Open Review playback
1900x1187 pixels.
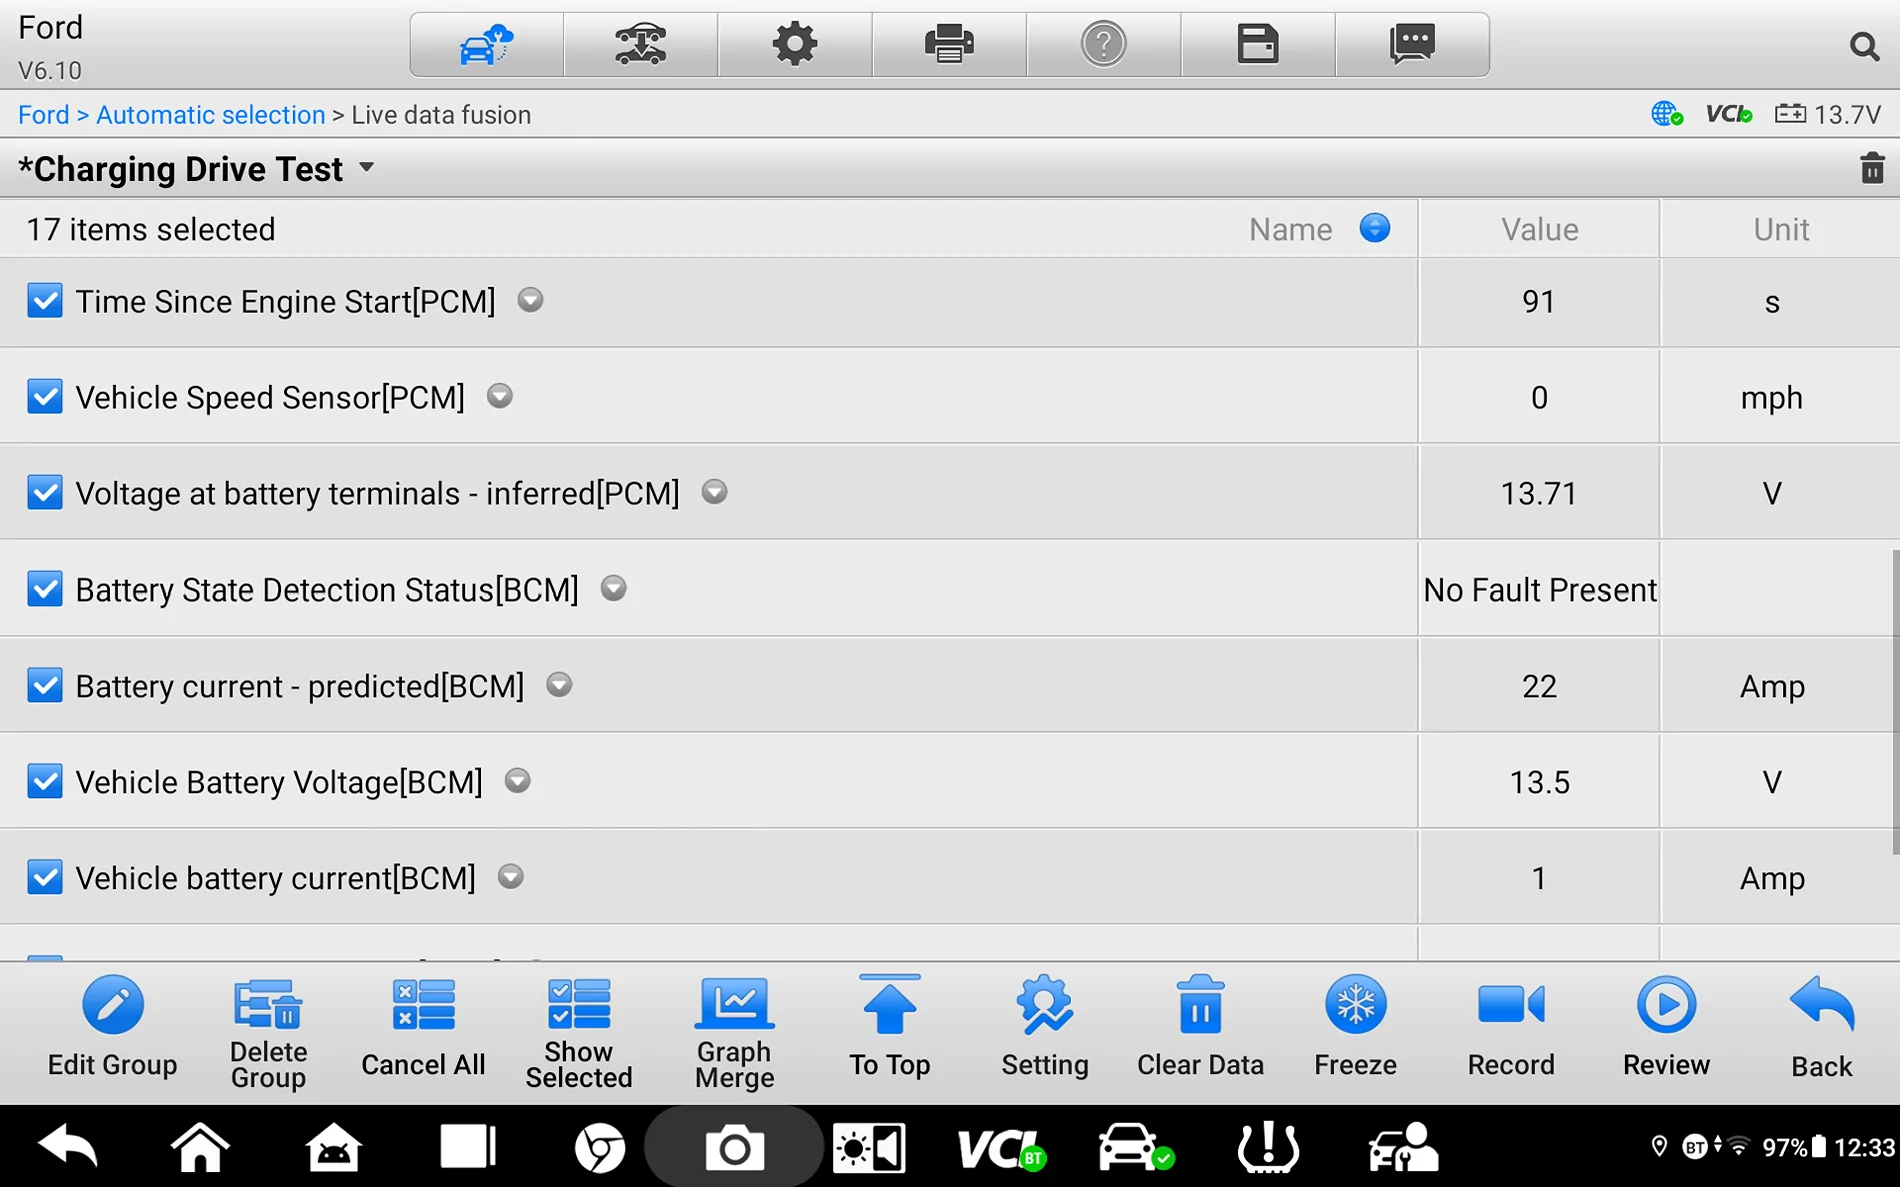coord(1666,1030)
